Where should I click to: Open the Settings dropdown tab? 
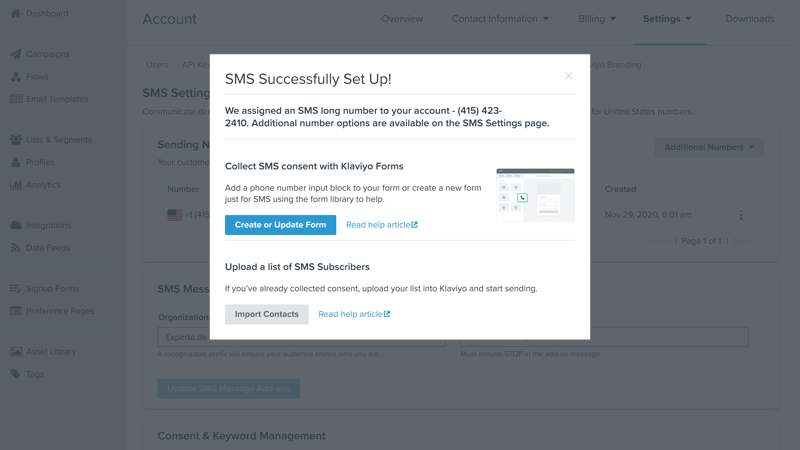[x=667, y=19]
